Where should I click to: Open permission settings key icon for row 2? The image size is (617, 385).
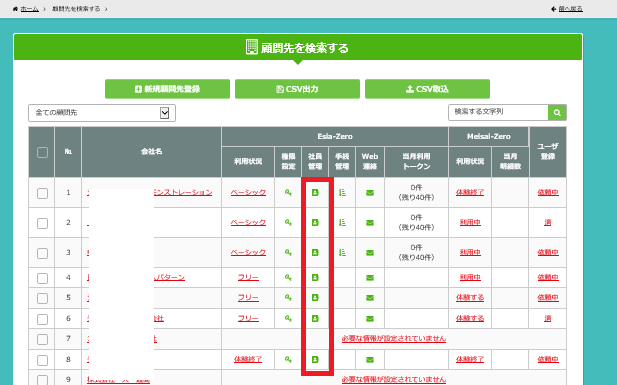click(288, 222)
